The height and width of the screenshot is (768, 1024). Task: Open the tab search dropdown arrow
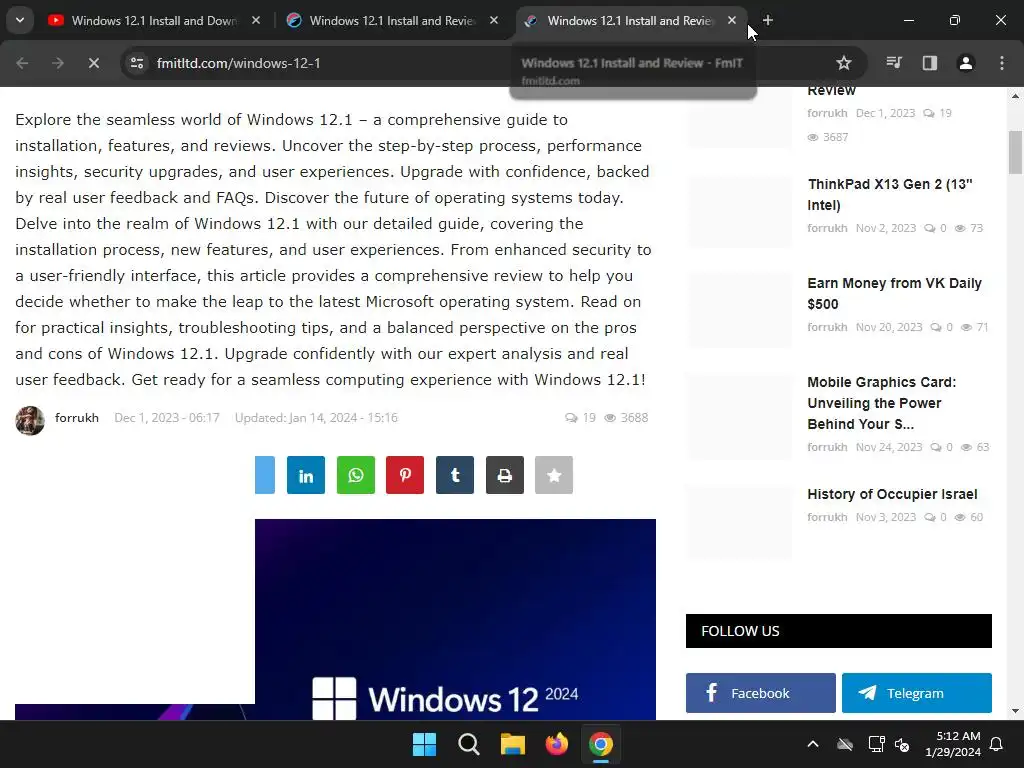pos(20,20)
